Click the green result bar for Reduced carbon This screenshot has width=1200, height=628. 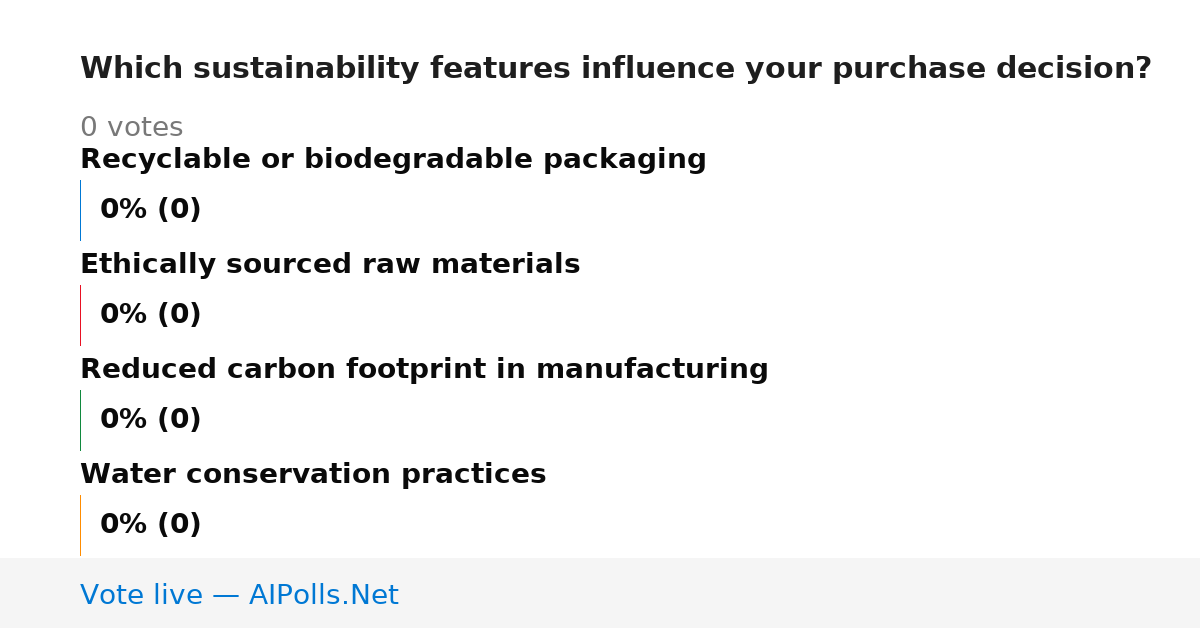[80, 420]
